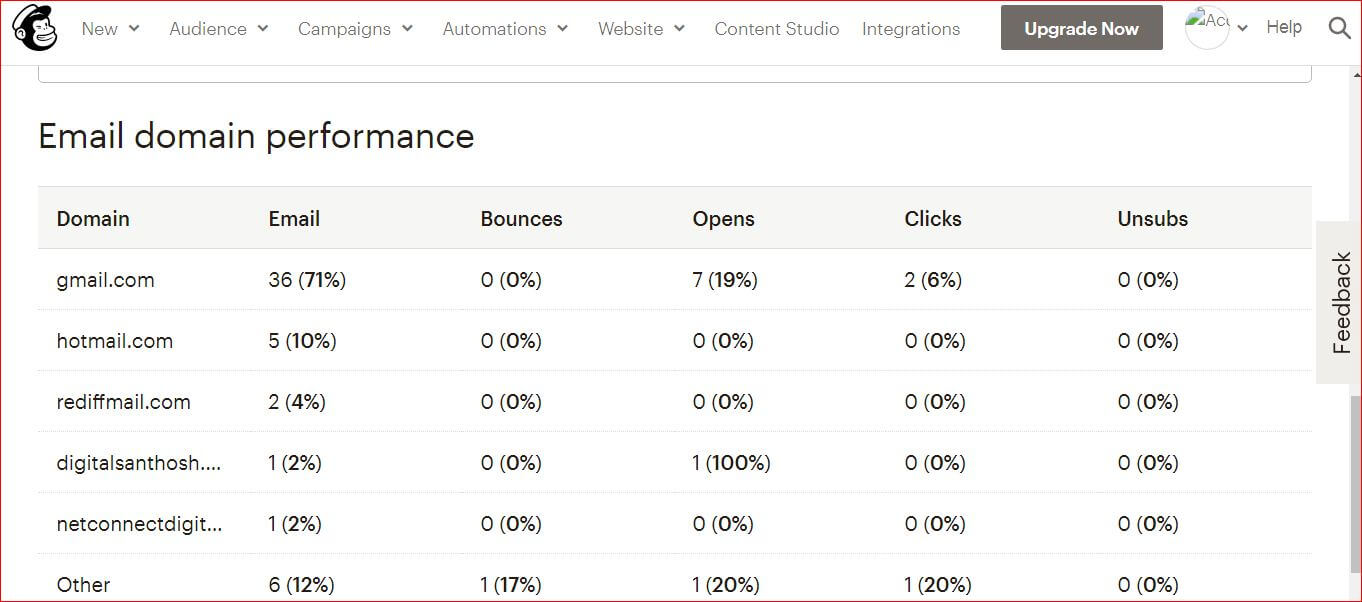Select the hotmail.com domain row
The image size is (1362, 602).
coord(675,341)
